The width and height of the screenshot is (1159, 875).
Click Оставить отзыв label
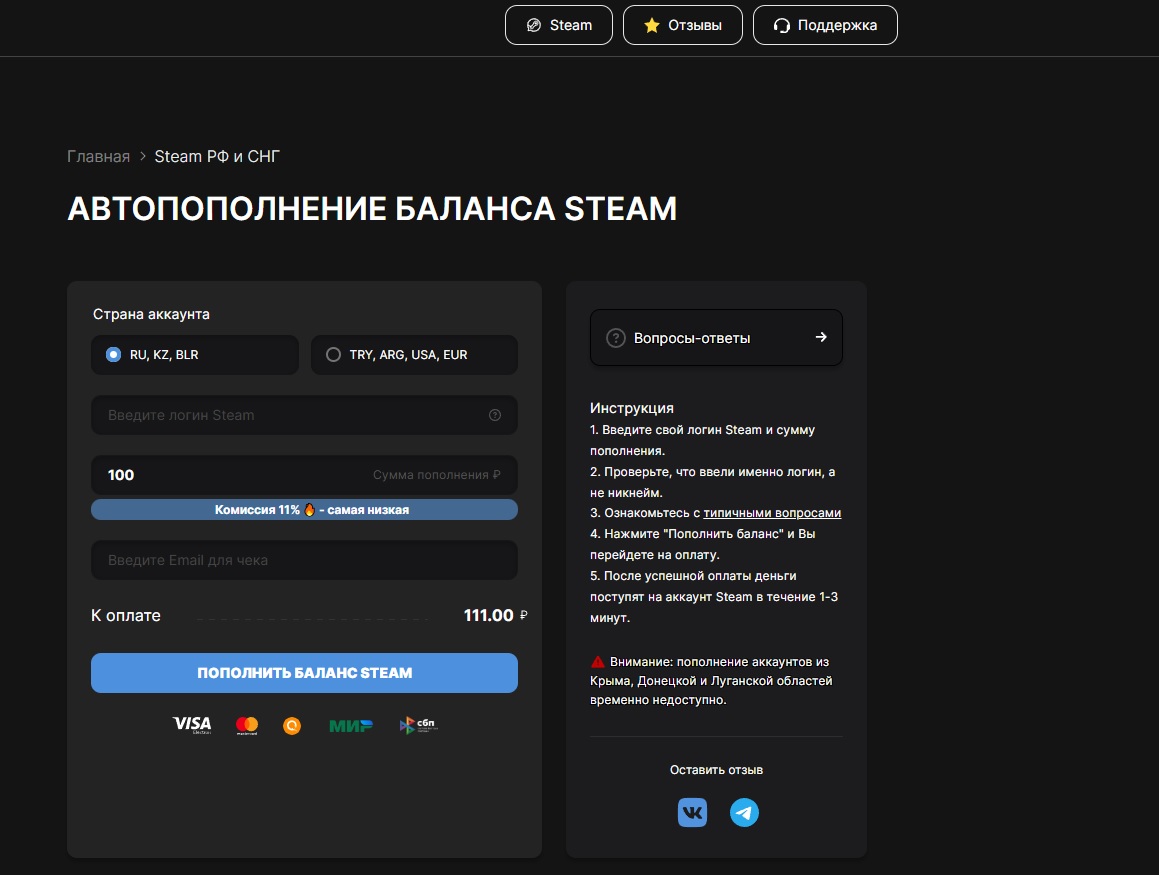coord(716,769)
